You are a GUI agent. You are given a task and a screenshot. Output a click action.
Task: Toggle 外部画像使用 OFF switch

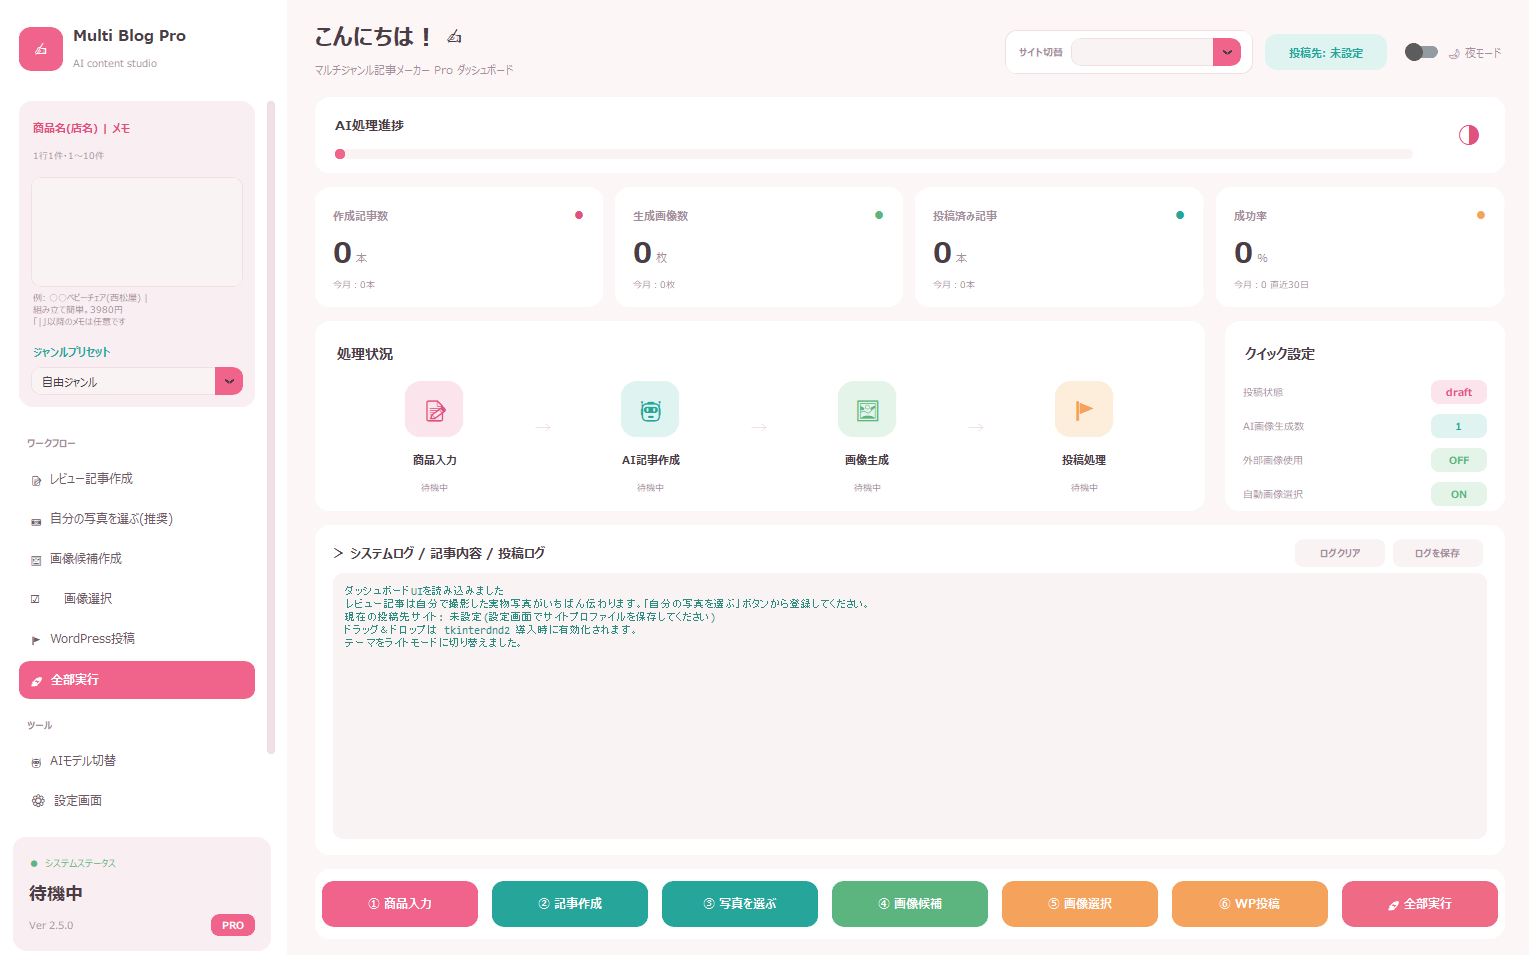click(1458, 460)
